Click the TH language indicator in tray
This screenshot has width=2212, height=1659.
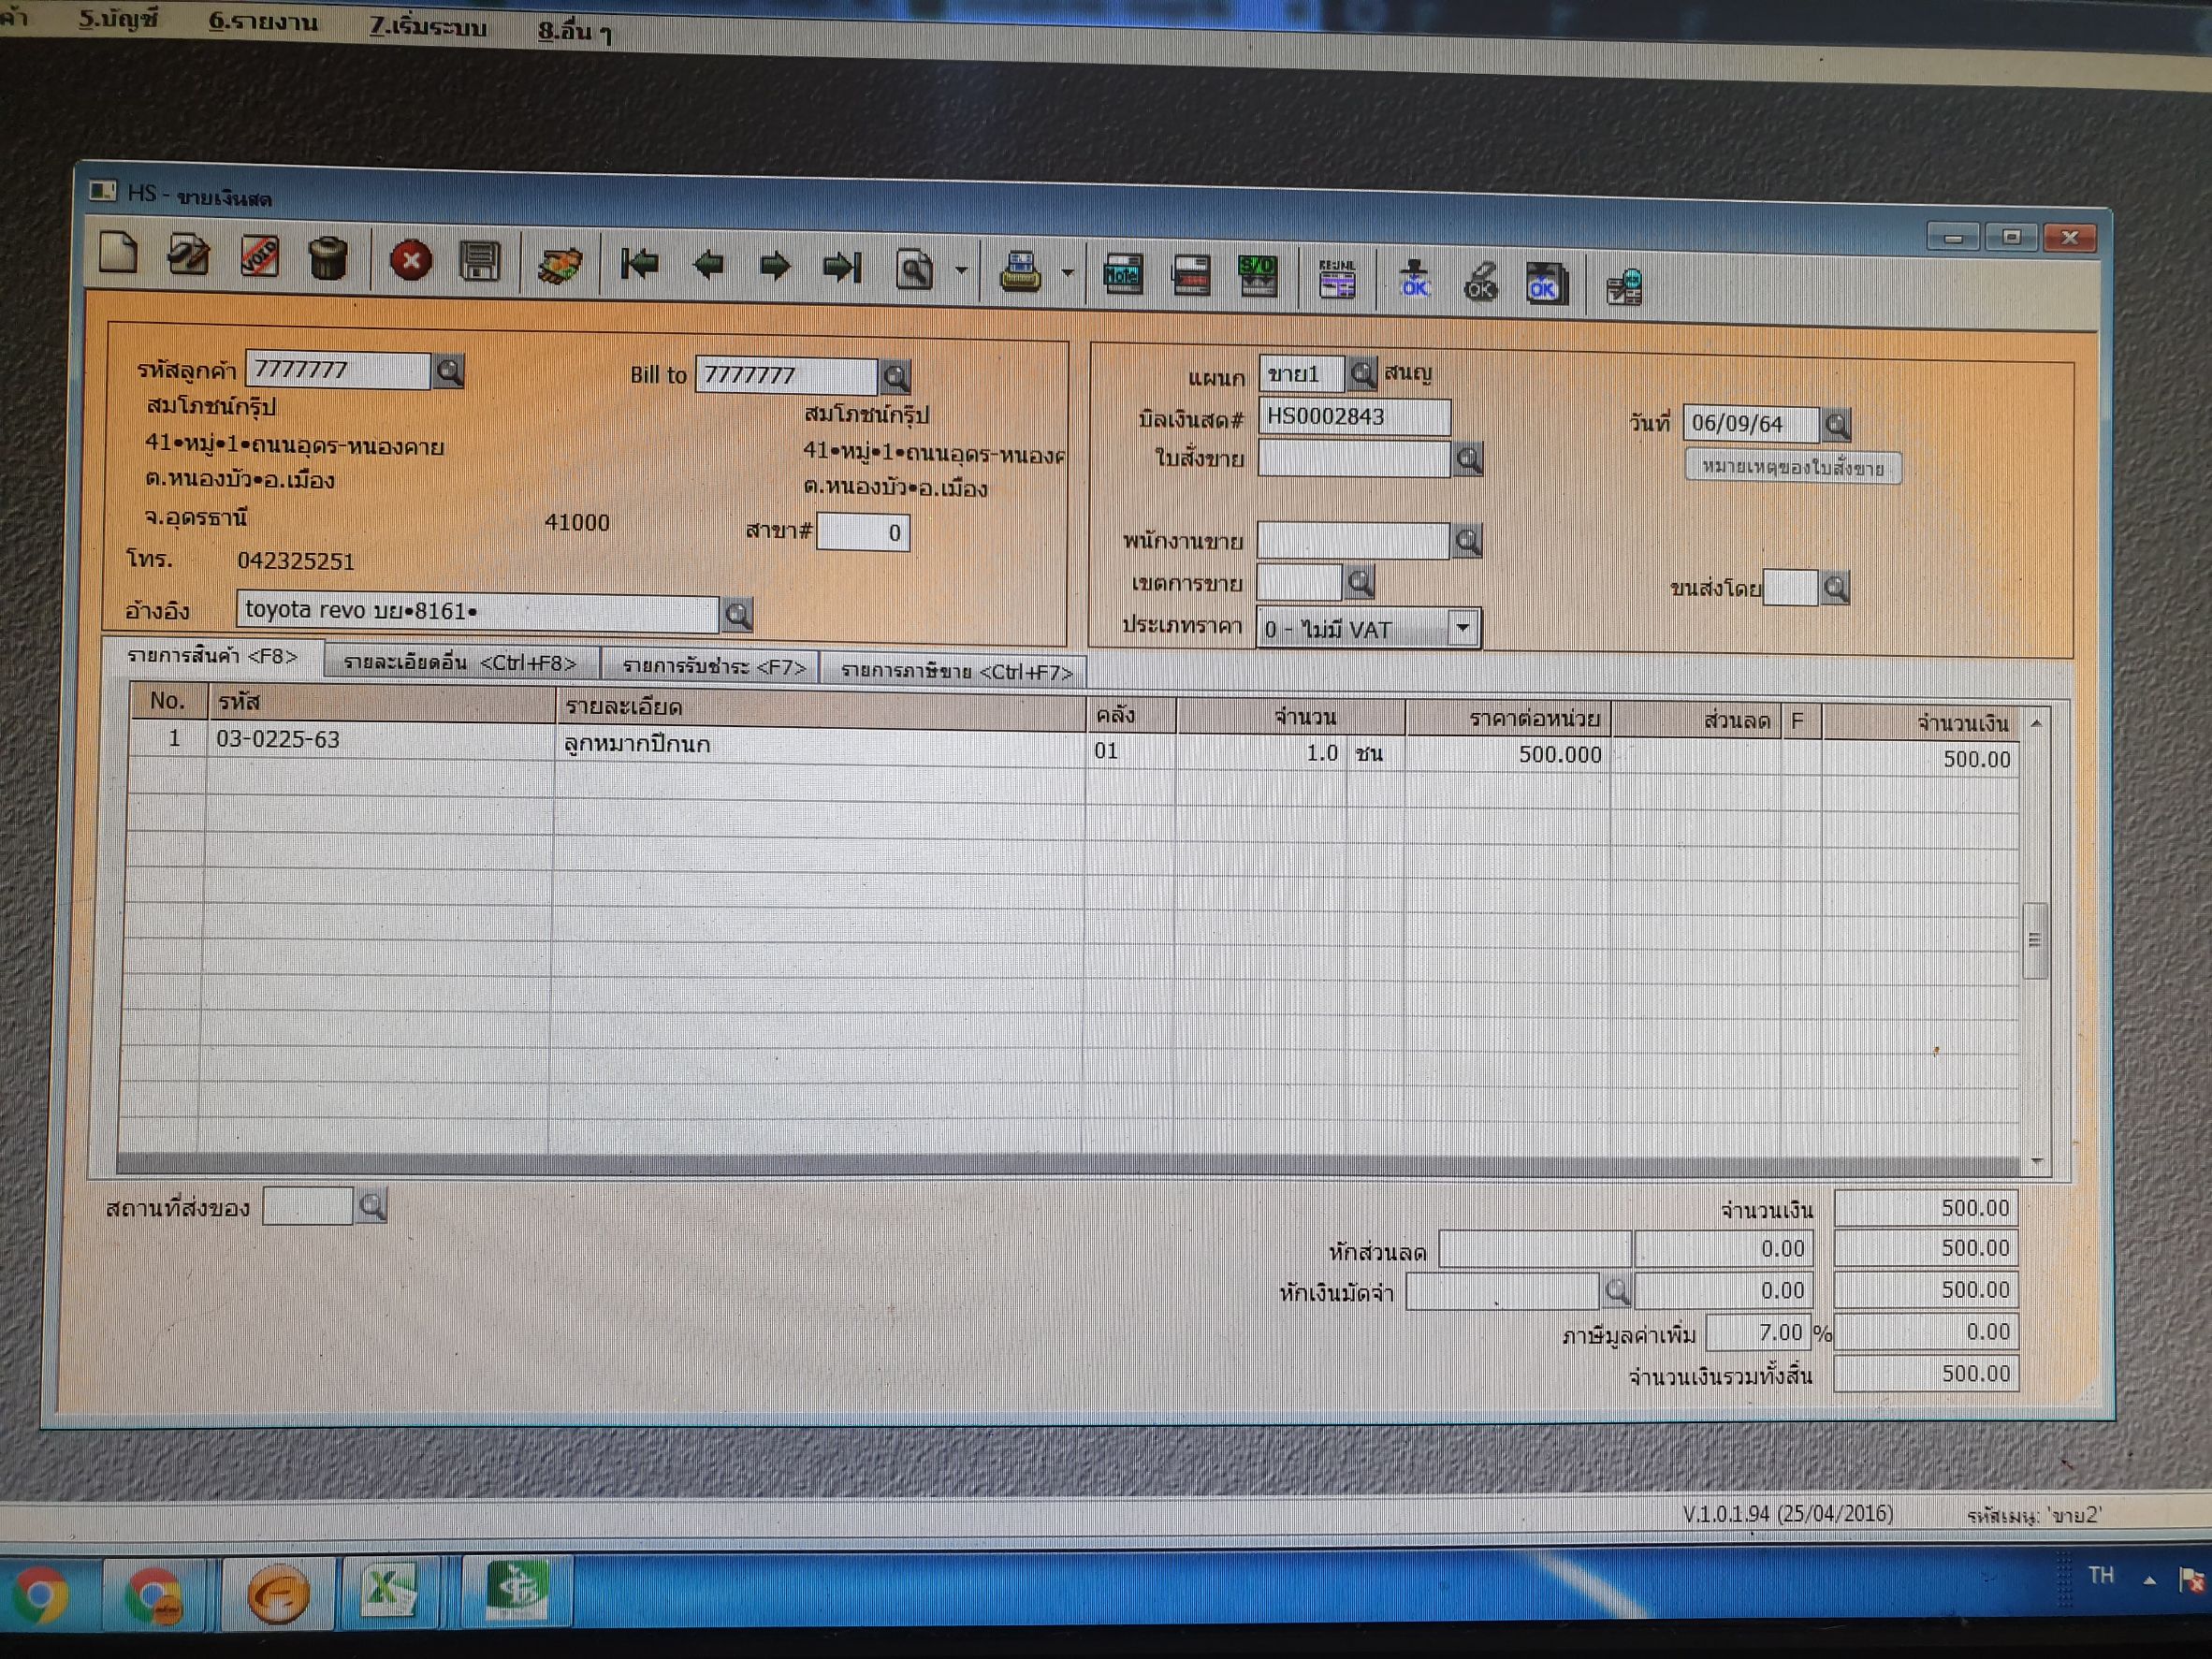[x=2100, y=1576]
